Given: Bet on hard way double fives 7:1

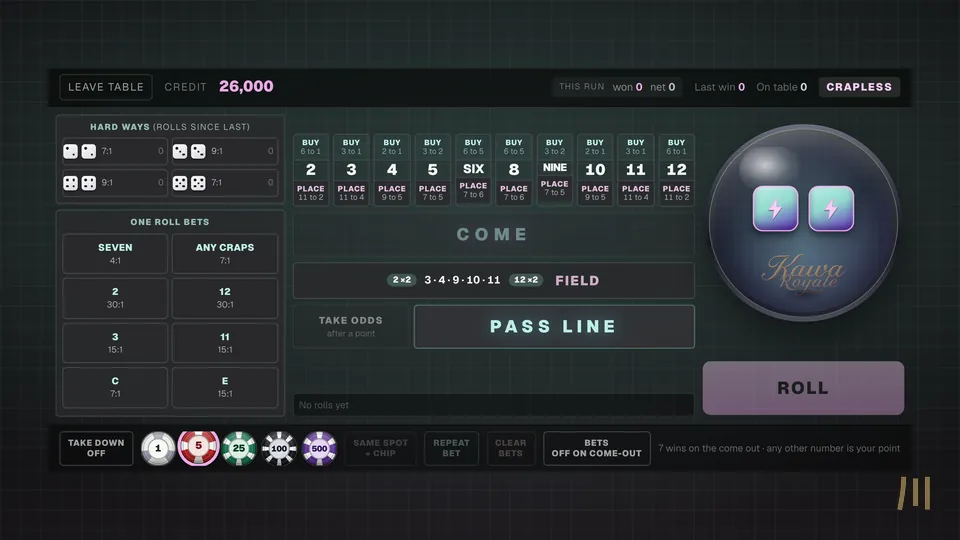Looking at the screenshot, I should [223, 182].
